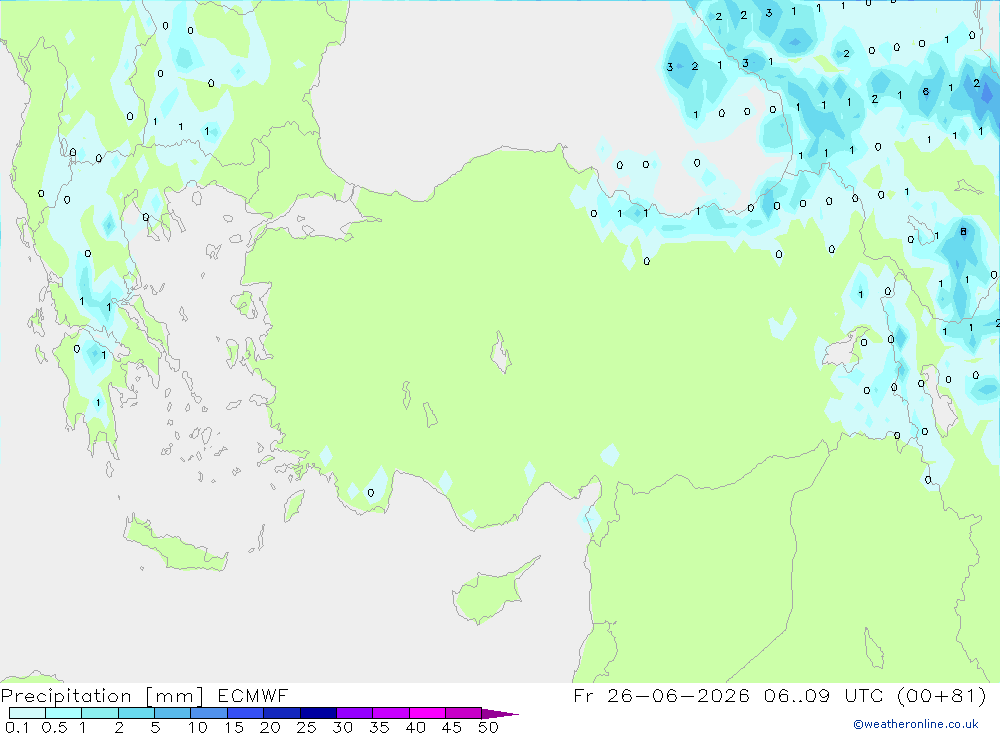
Task: Click the 0.1–0.5 mm legend color swatch
Action: pos(27,713)
